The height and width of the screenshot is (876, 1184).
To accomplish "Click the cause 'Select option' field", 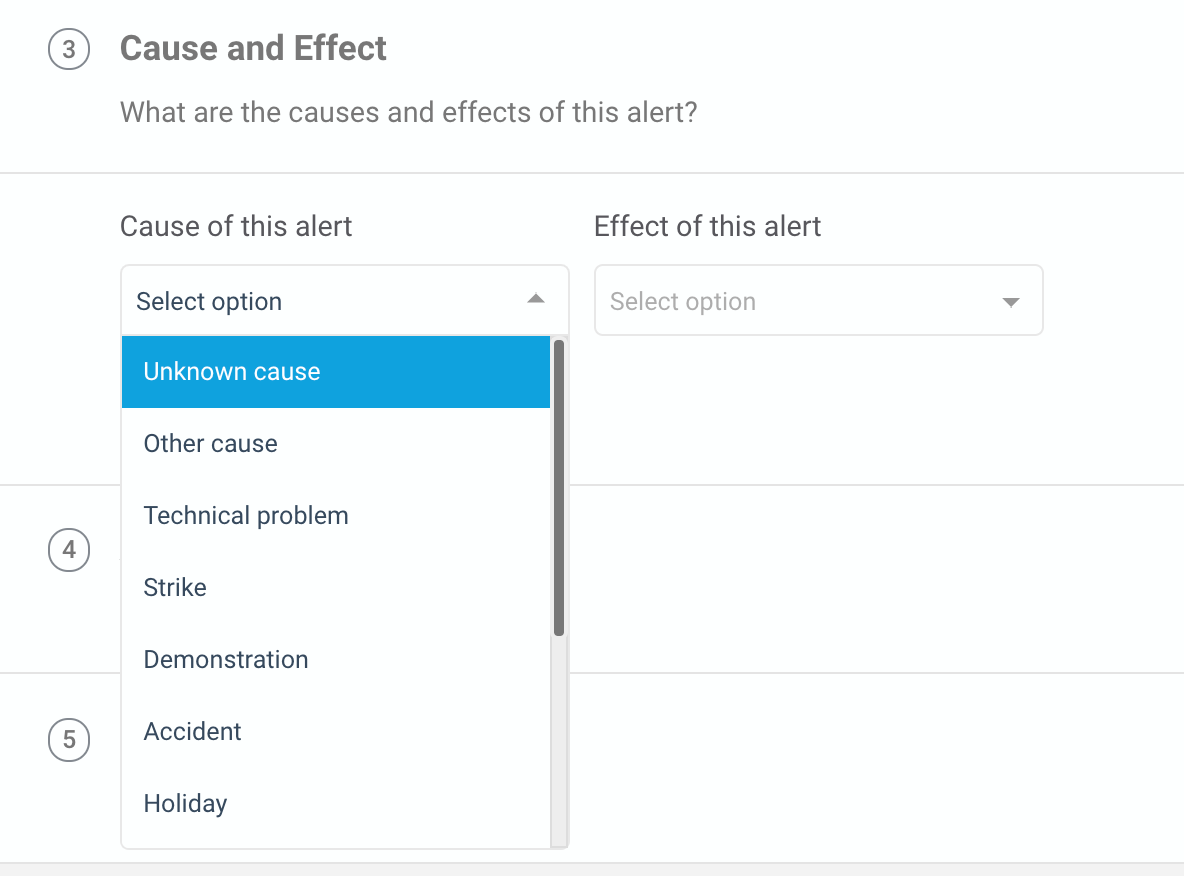I will [x=344, y=300].
